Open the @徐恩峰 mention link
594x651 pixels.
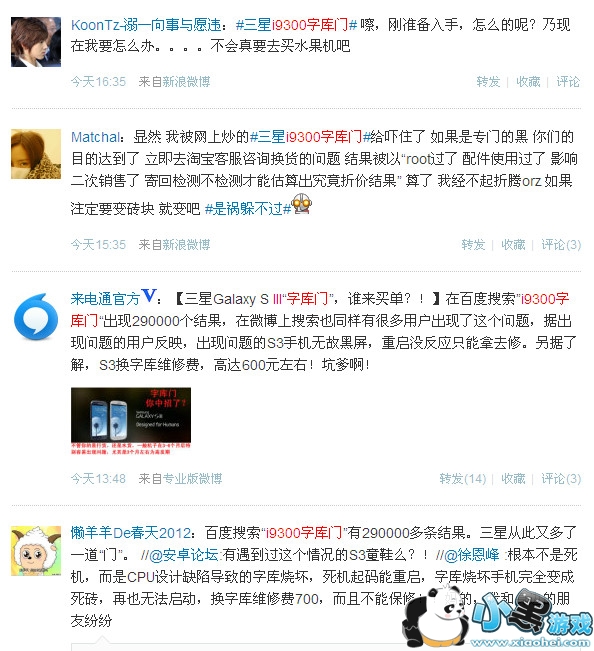click(x=471, y=555)
